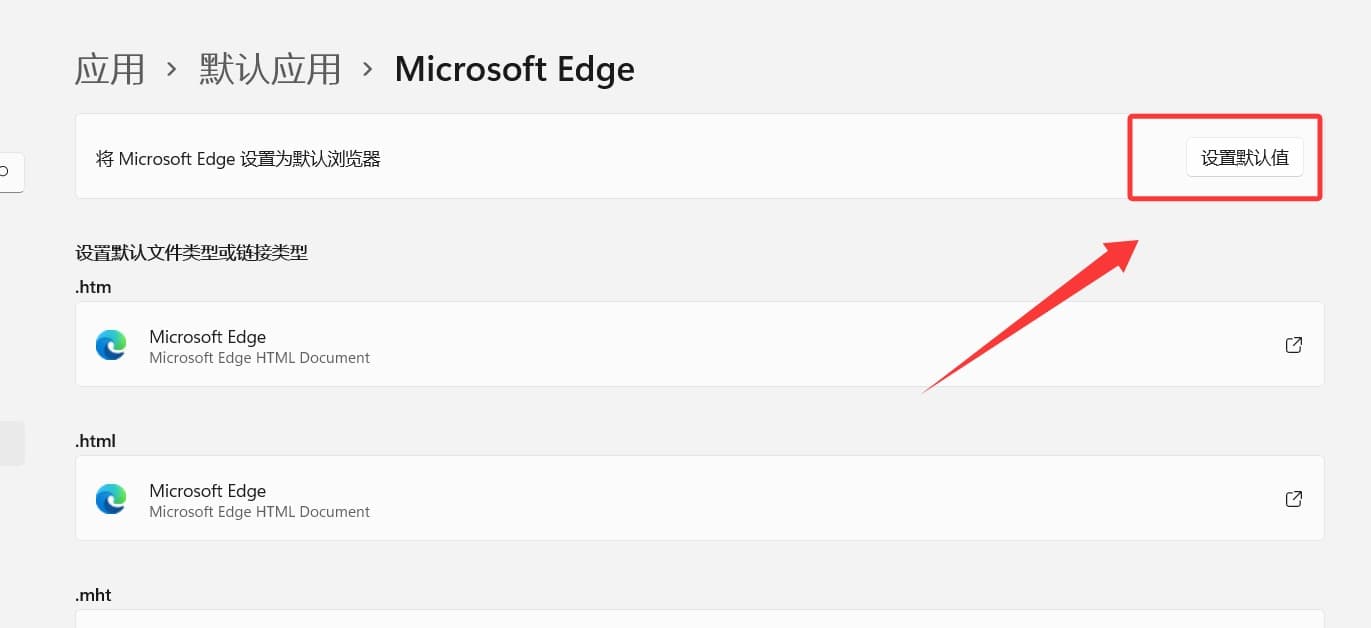The height and width of the screenshot is (628, 1371).
Task: Click the HTML Document subtitle in the .html card
Action: [259, 512]
